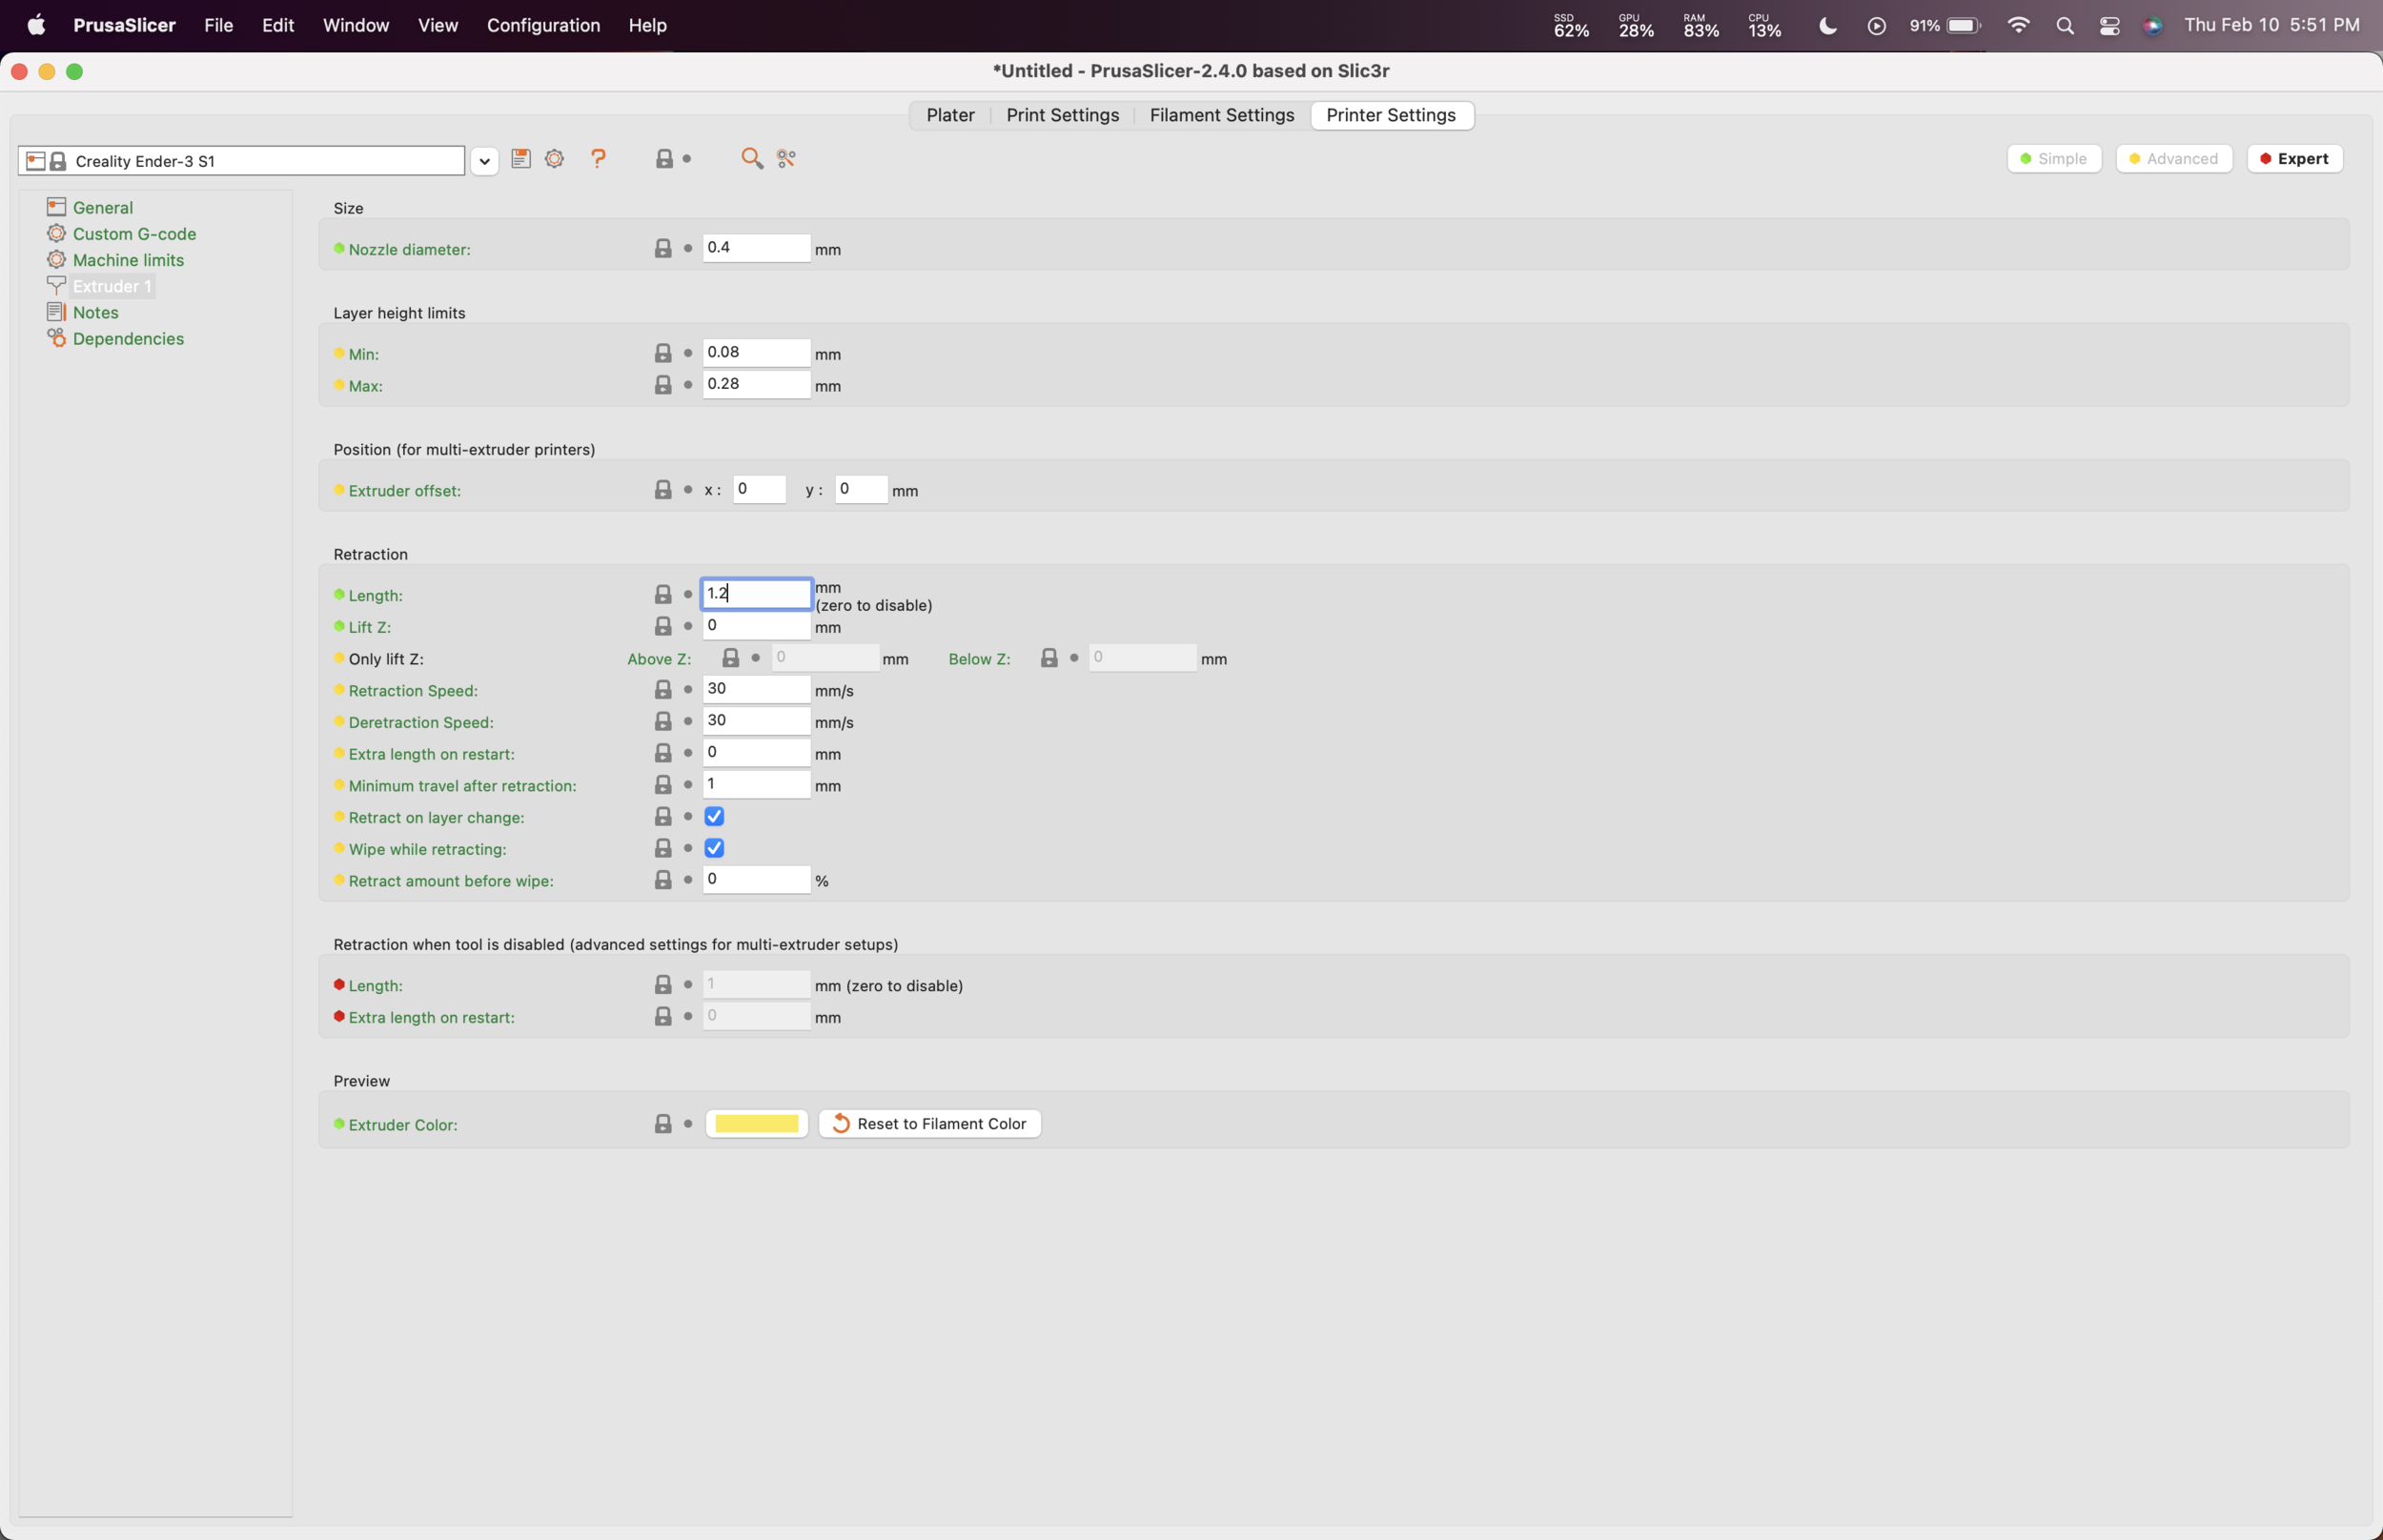Expand the printer preset dropdown arrow
This screenshot has height=1540, width=2383.
click(x=484, y=161)
